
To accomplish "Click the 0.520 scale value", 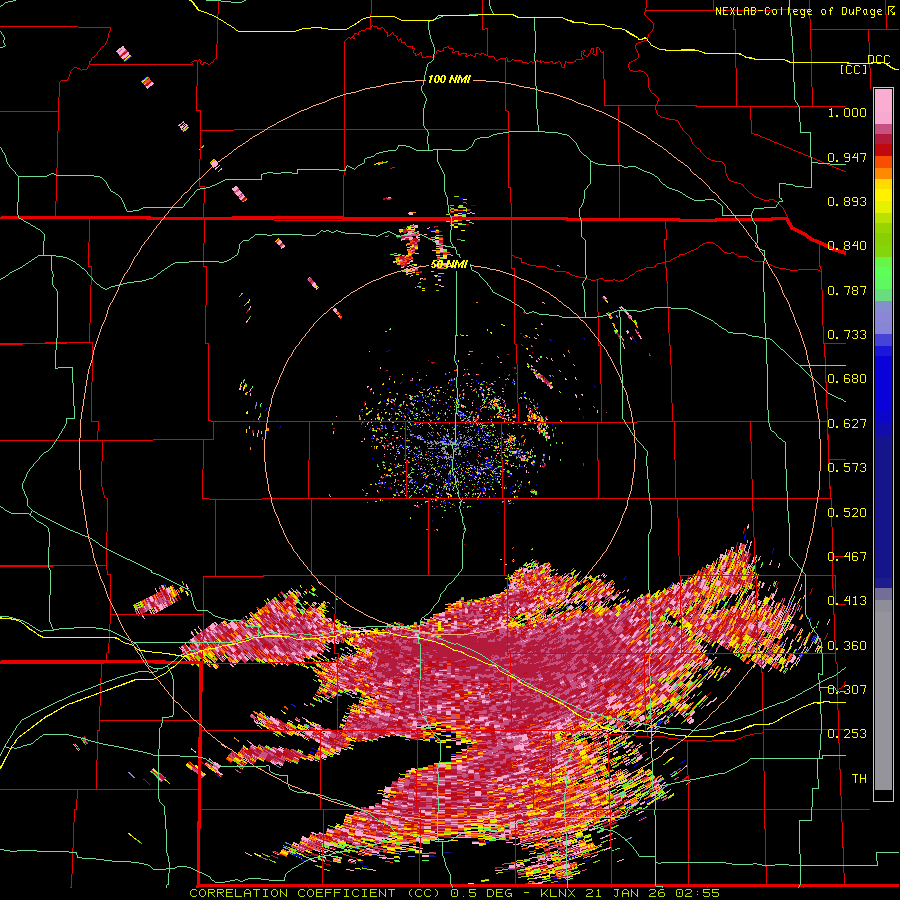I will [x=847, y=513].
